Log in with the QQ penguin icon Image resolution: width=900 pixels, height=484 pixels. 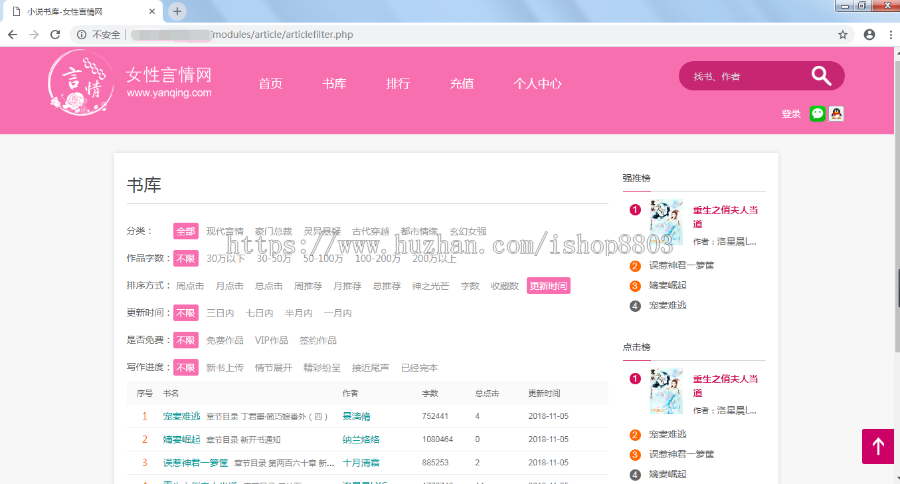pyautogui.click(x=836, y=114)
